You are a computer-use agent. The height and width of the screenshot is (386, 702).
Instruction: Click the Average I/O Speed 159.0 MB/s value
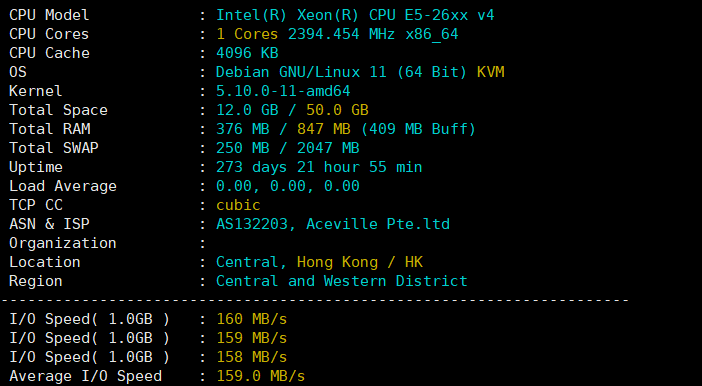(x=261, y=376)
